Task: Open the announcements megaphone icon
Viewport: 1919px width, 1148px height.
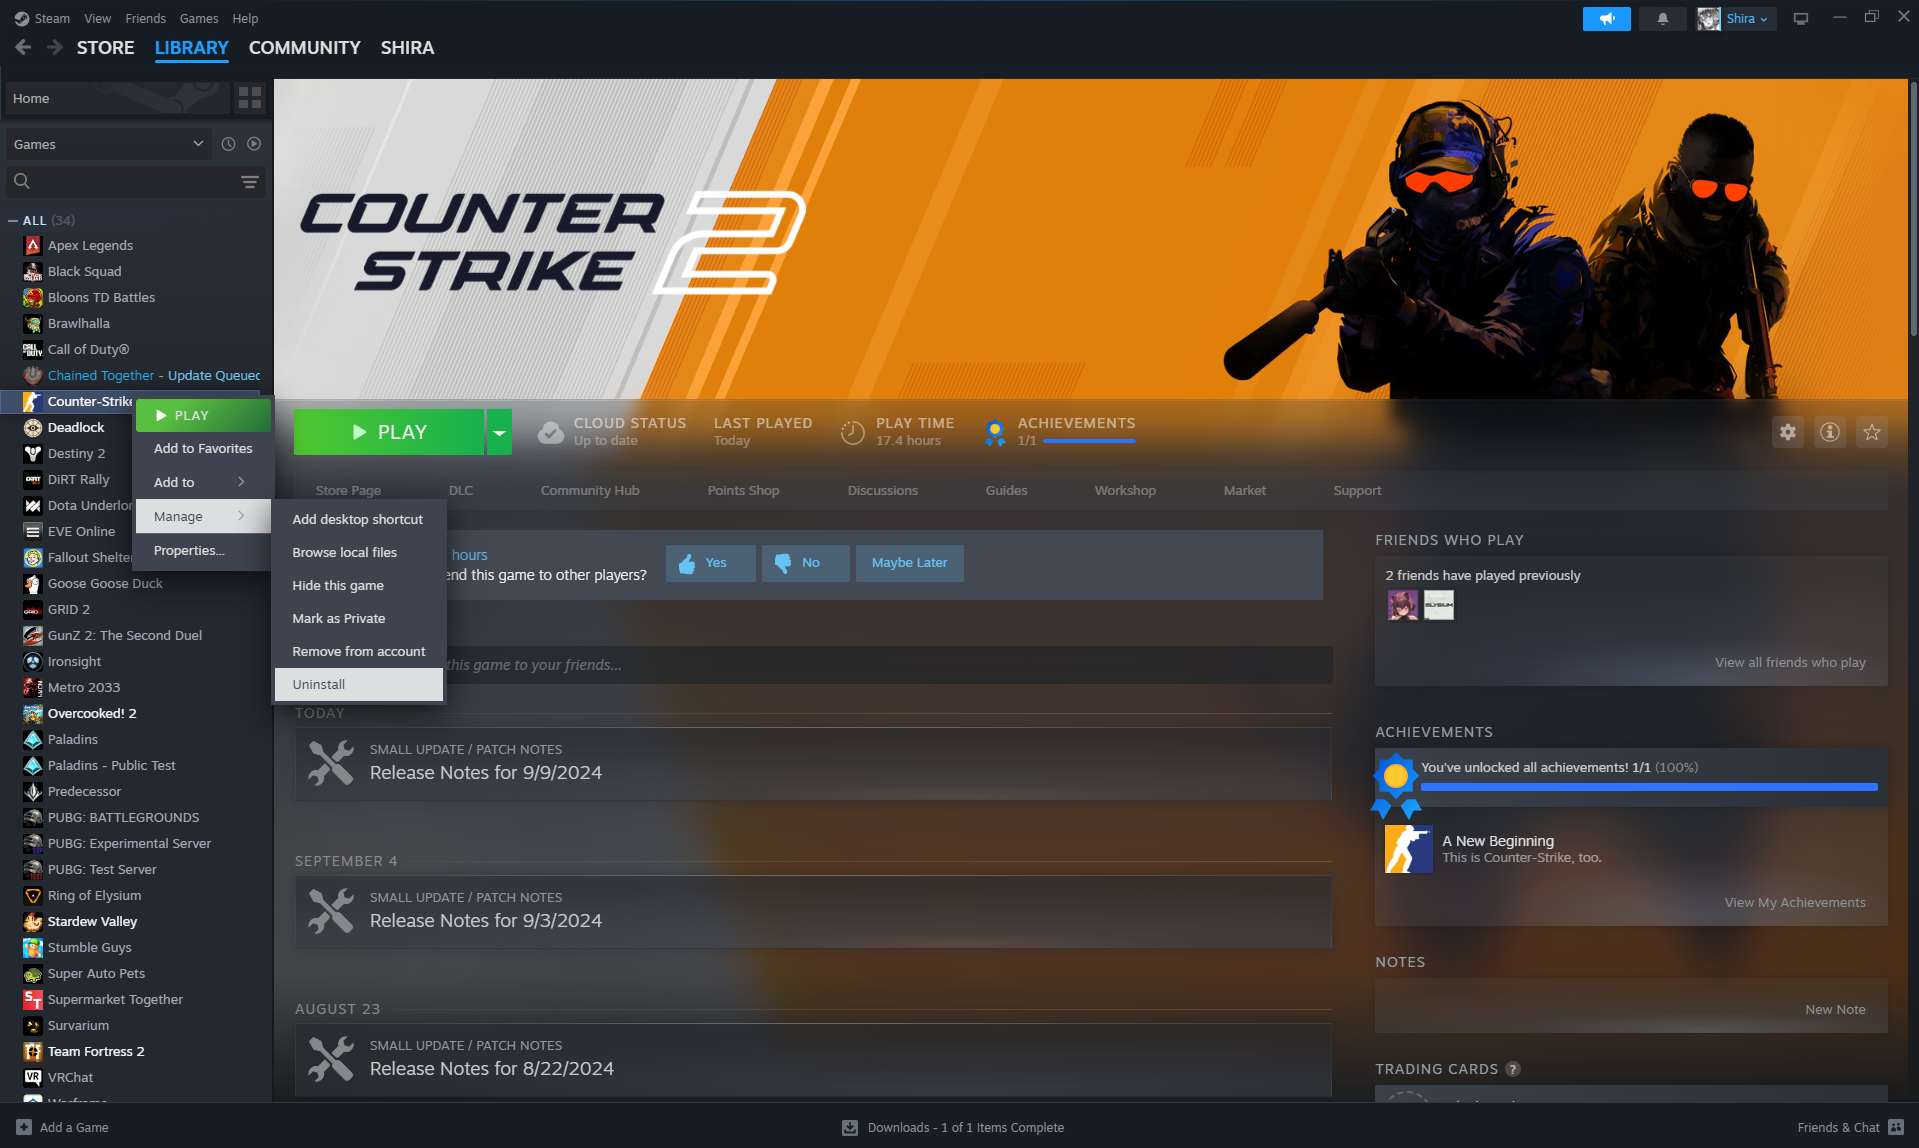Action: click(1606, 18)
